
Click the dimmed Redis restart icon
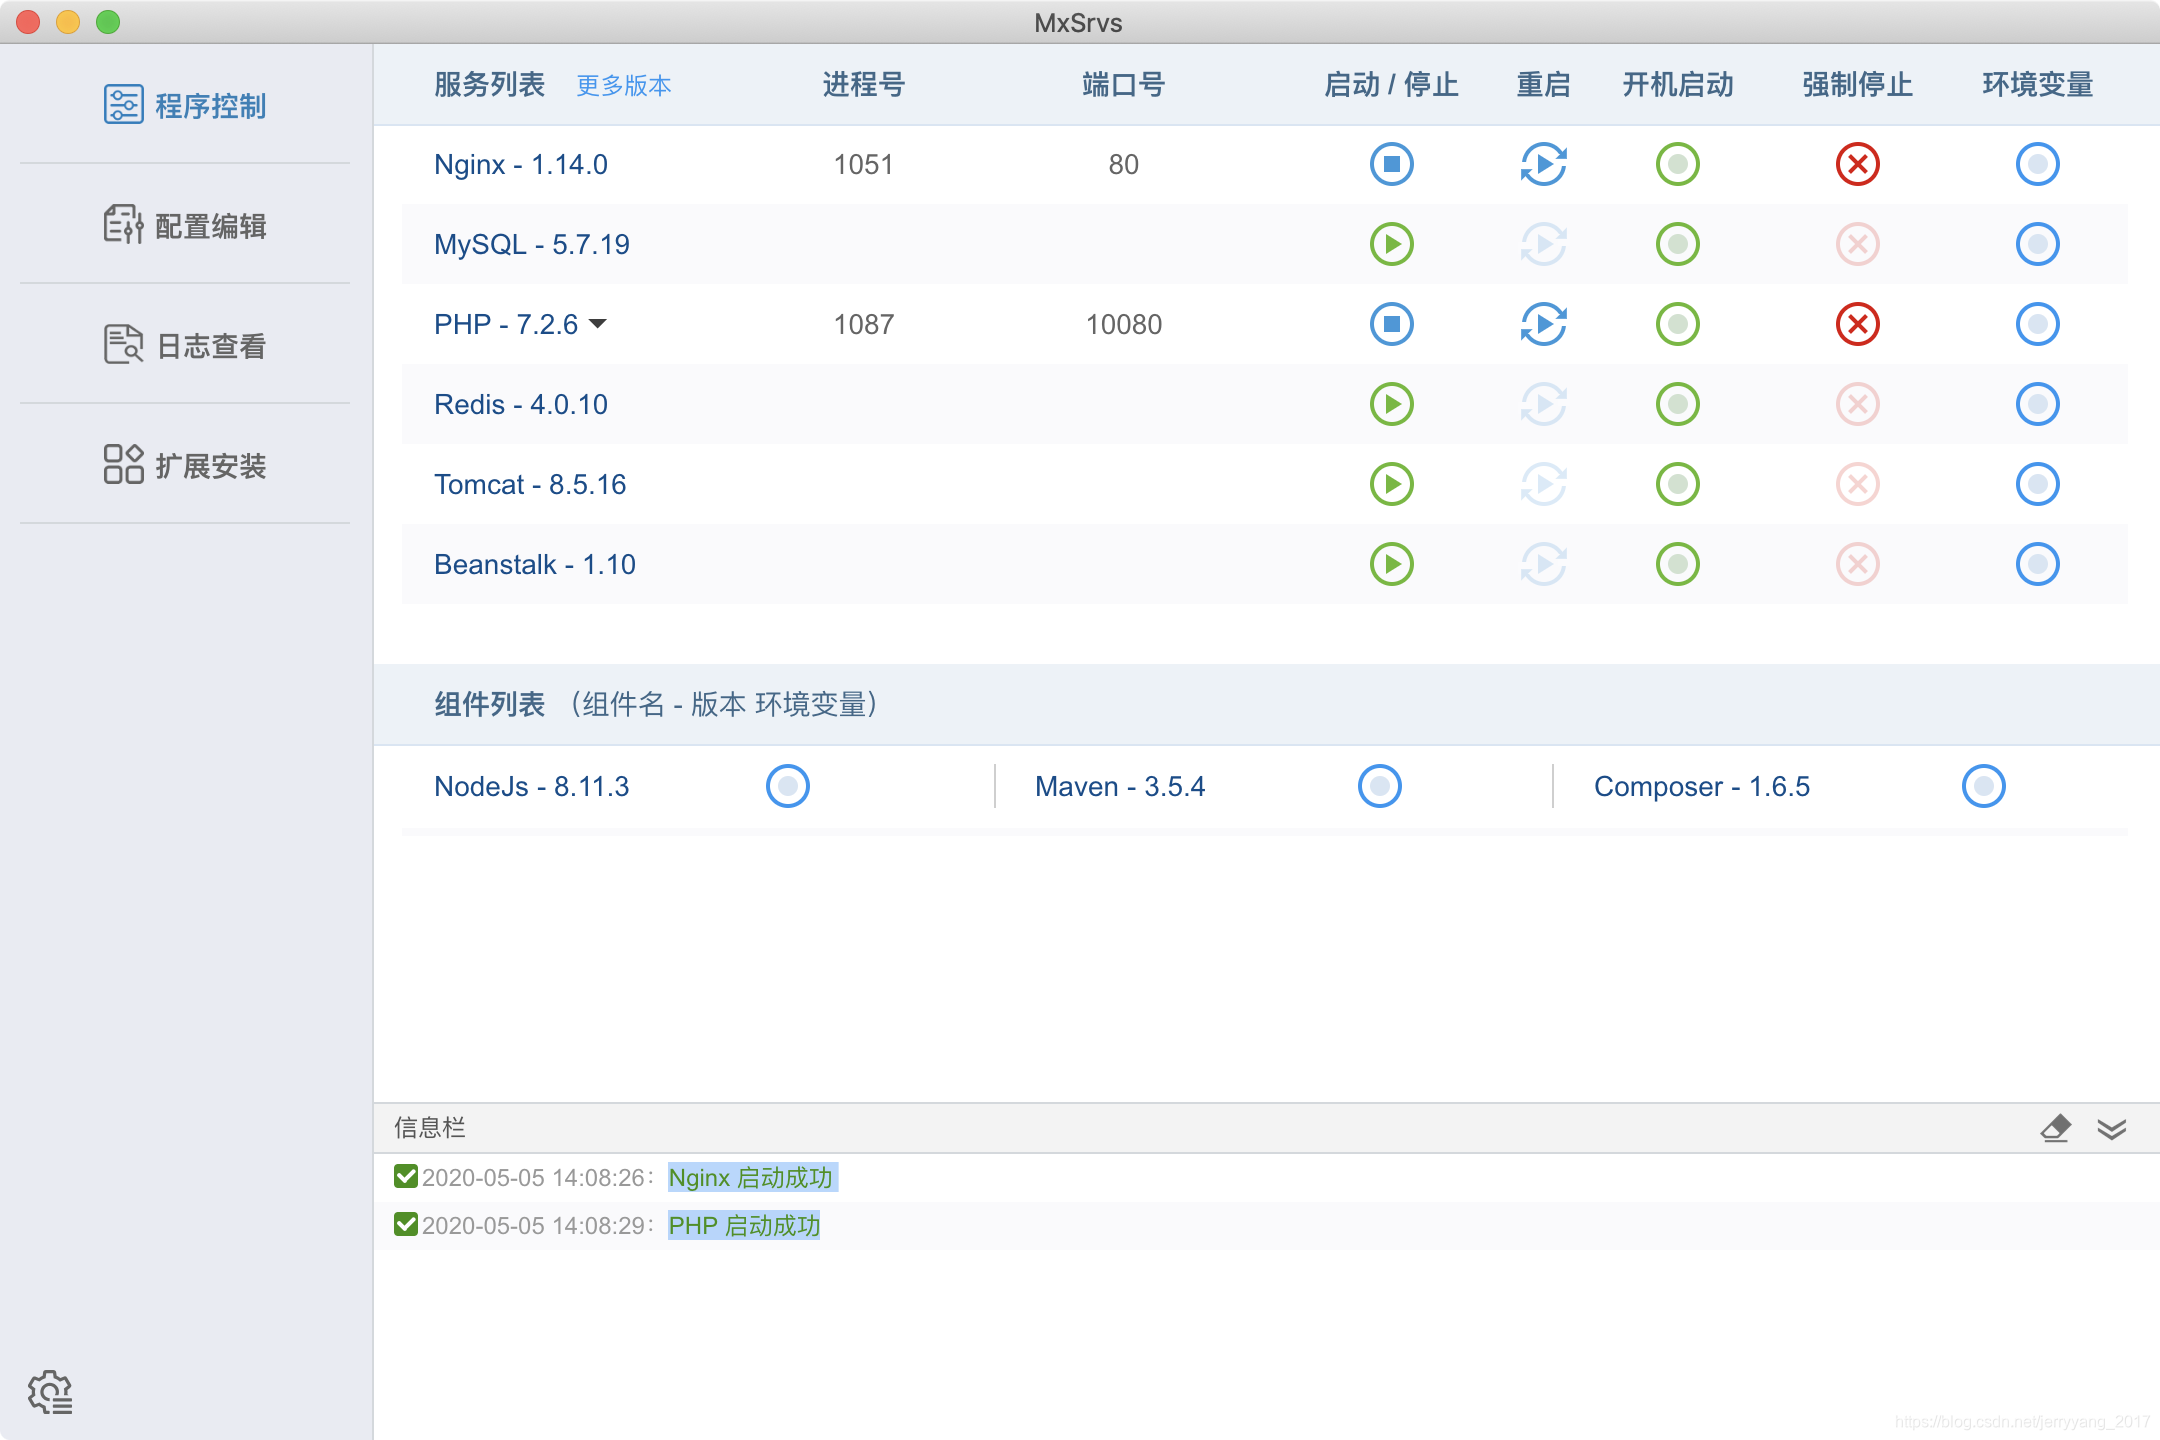pyautogui.click(x=1543, y=404)
